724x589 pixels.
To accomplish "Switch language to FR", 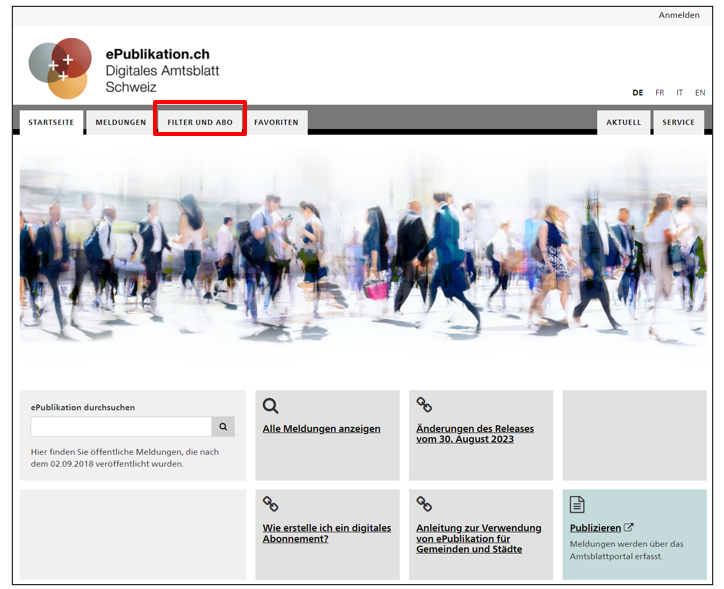I will click(x=660, y=93).
